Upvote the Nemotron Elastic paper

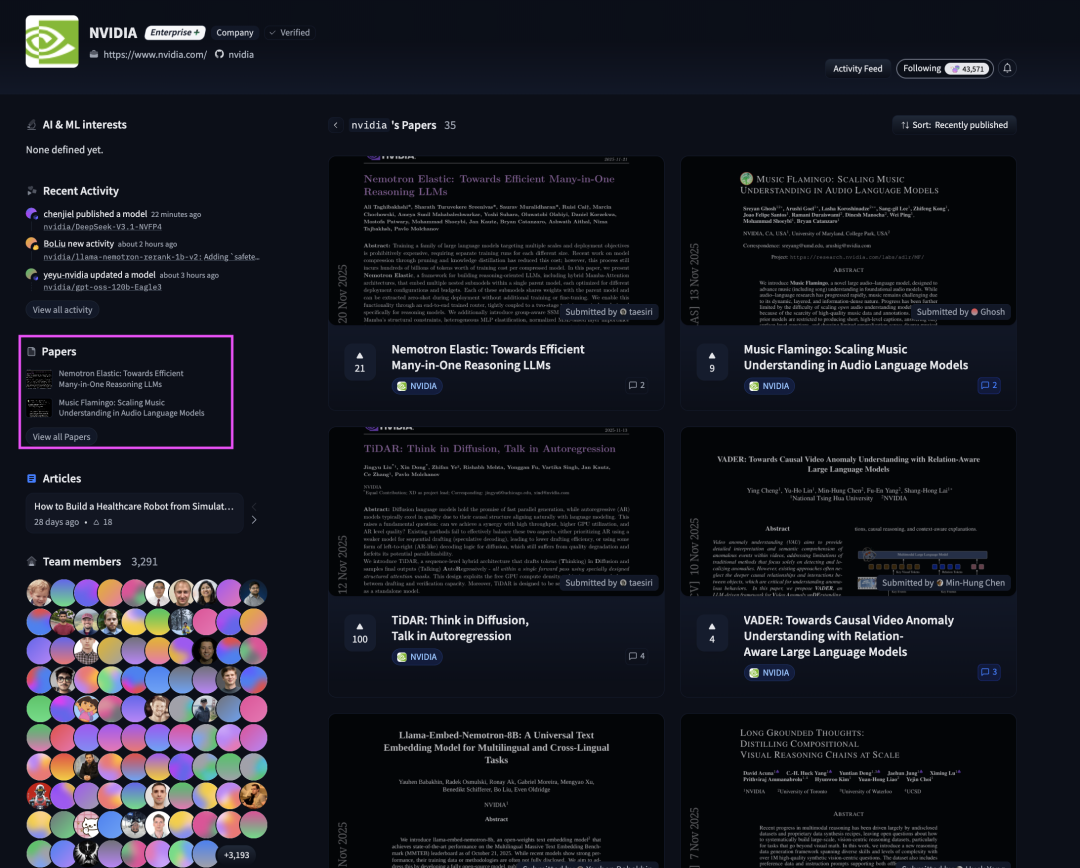359,361
